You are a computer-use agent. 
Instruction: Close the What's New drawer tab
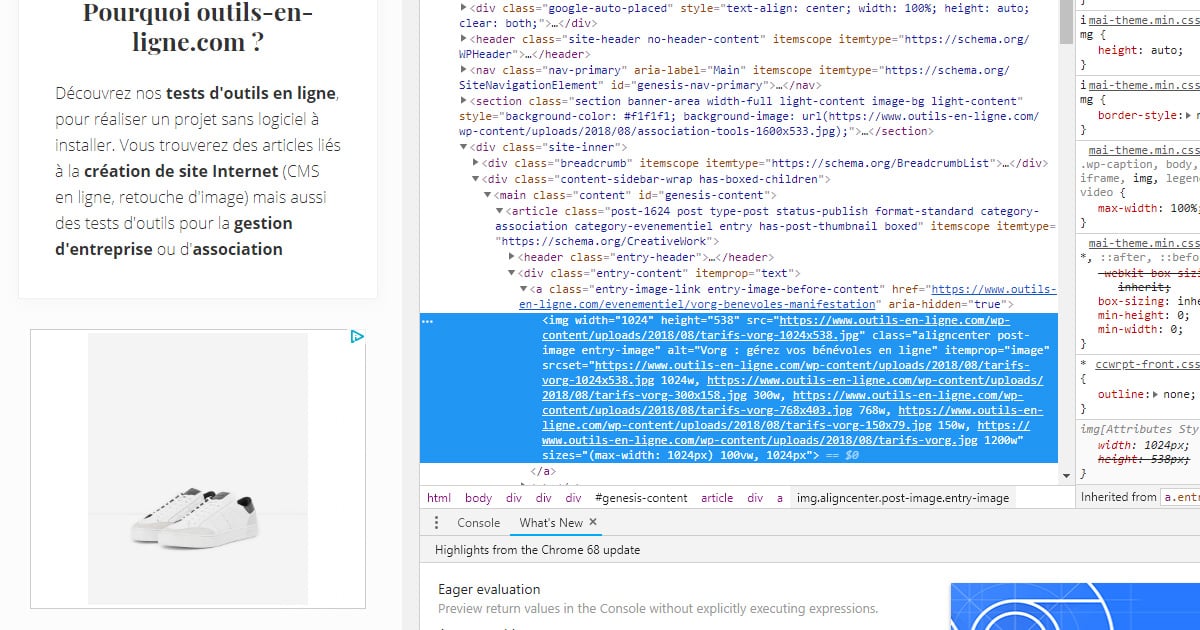point(593,522)
